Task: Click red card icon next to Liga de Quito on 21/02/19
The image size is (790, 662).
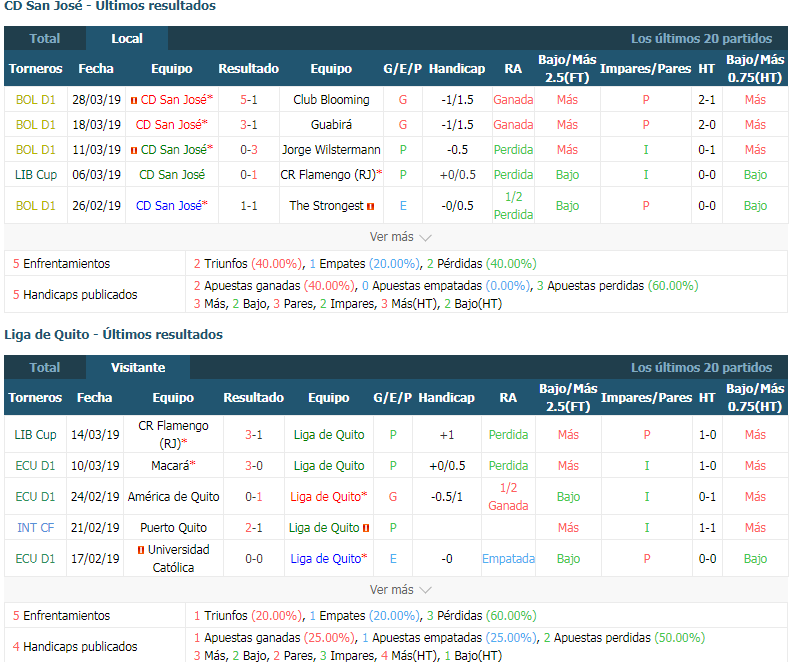Action: 366,528
